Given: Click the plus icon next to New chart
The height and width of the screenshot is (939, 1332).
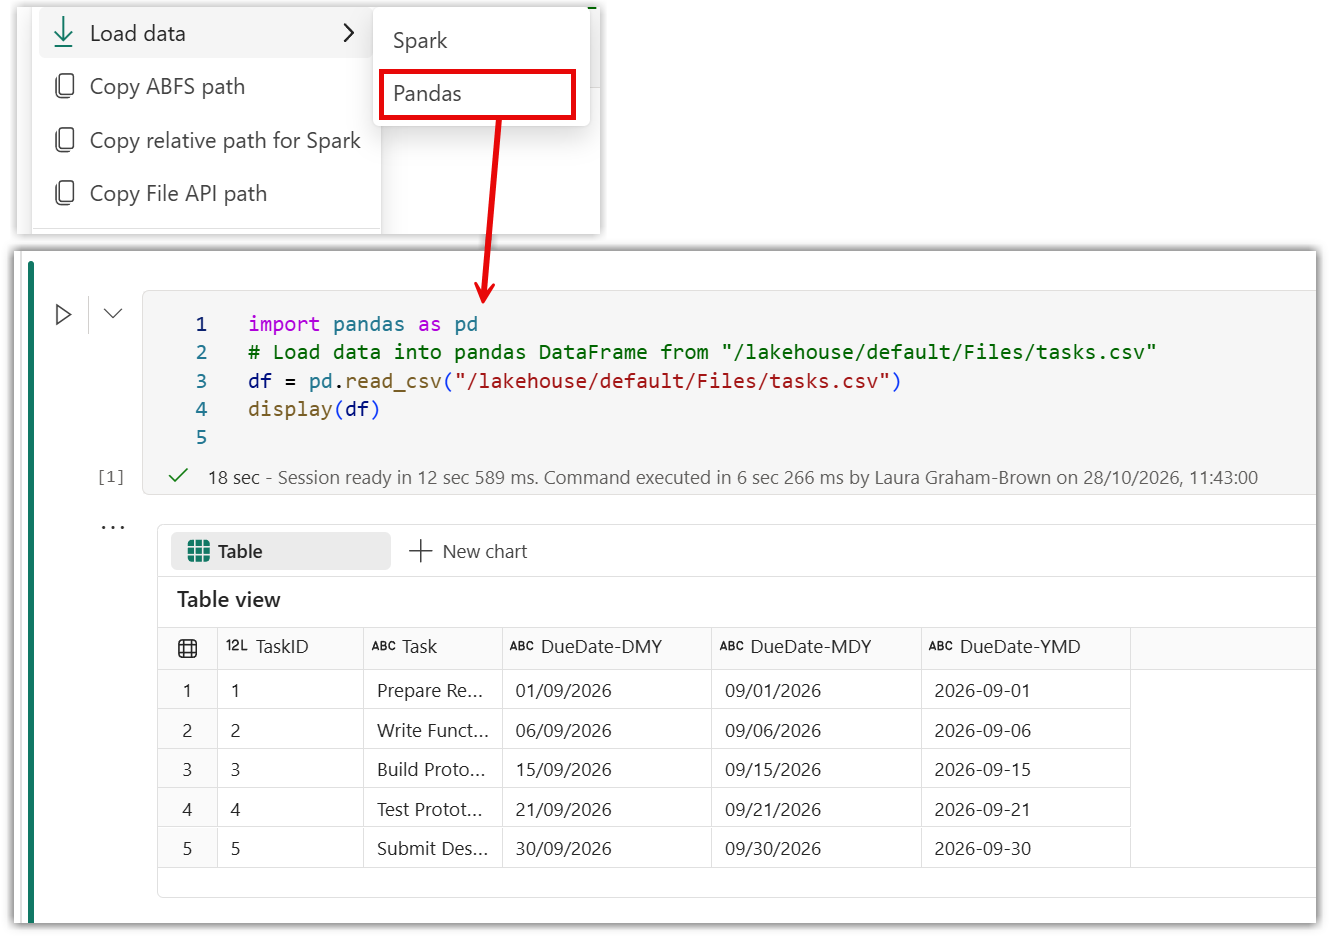Looking at the screenshot, I should 421,551.
